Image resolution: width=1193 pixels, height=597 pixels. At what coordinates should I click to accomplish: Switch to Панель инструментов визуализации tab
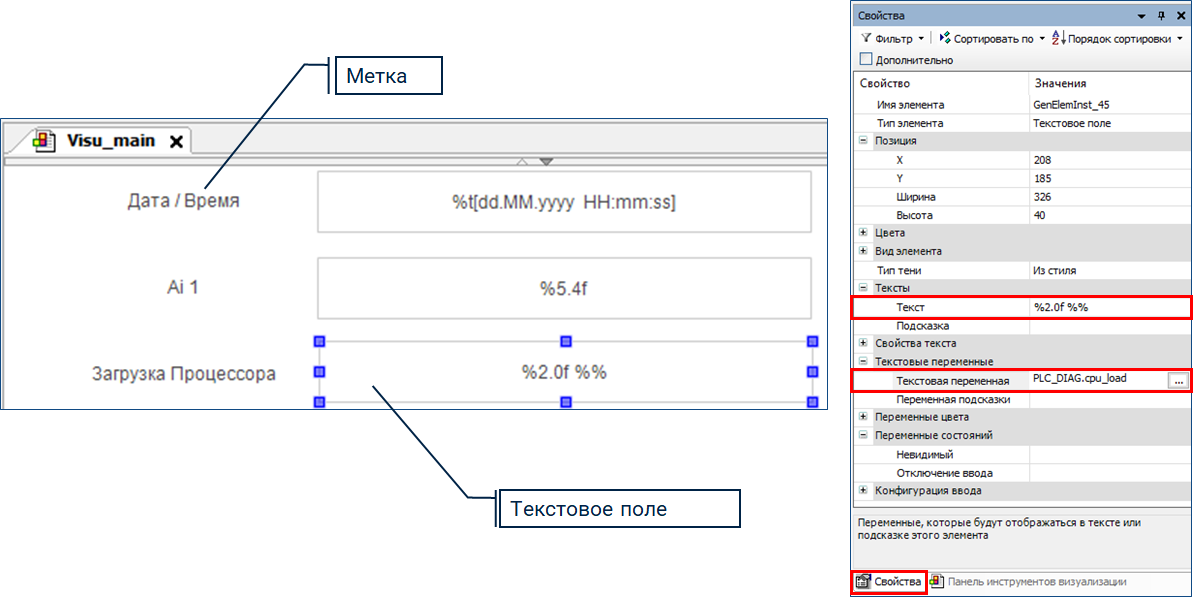point(1036,582)
